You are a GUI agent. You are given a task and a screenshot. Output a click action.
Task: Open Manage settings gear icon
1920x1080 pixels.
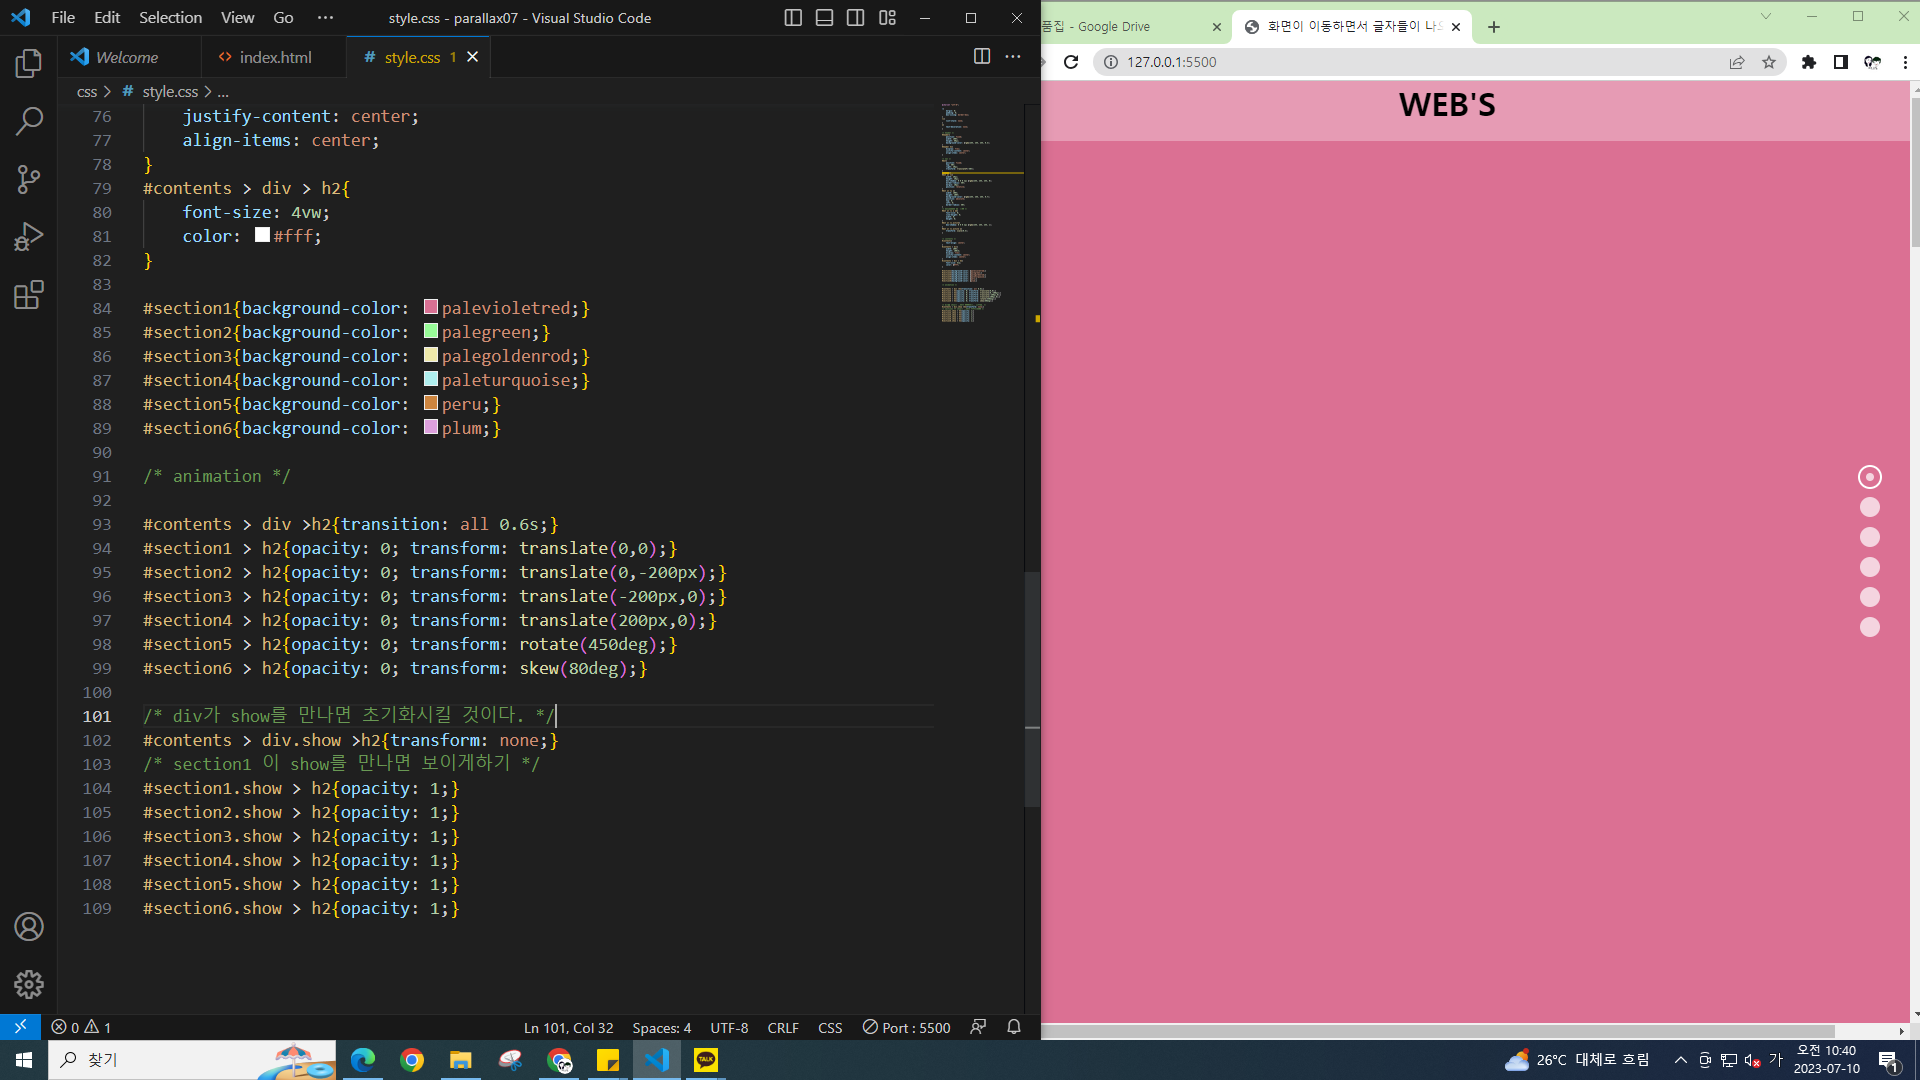pos(29,984)
